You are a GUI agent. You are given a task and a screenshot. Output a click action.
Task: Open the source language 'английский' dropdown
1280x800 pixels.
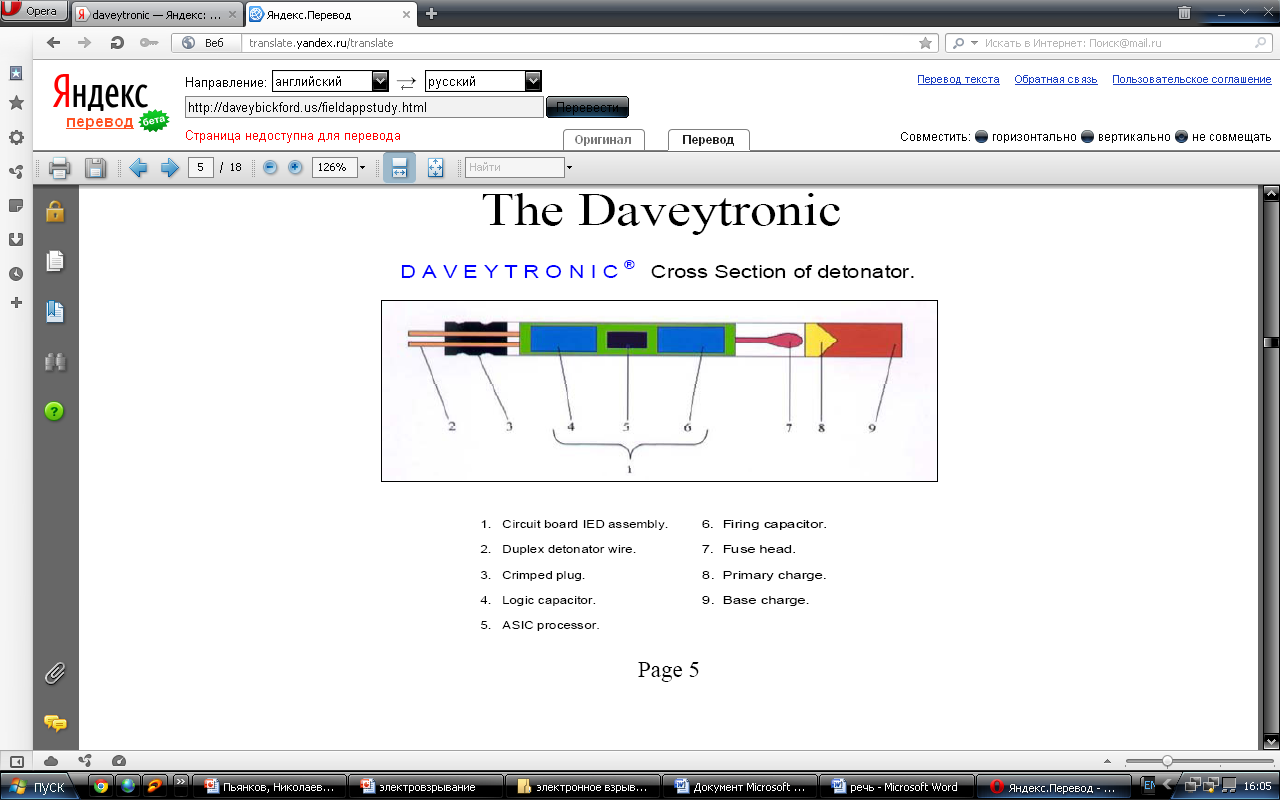[330, 81]
